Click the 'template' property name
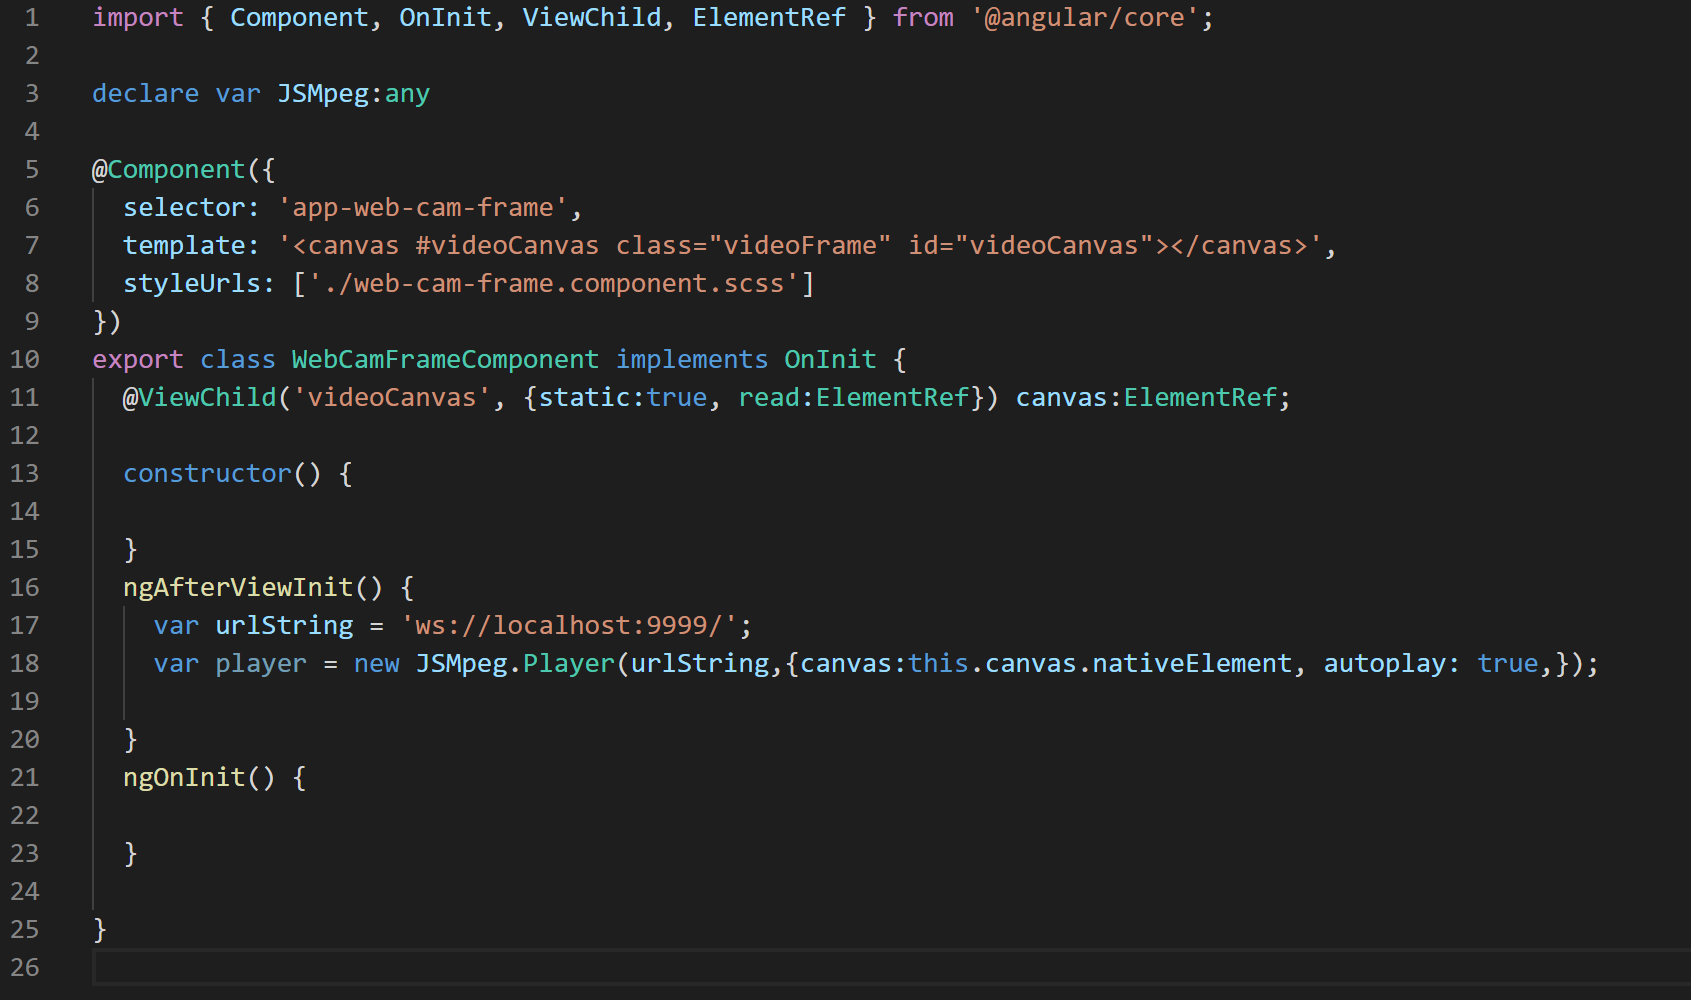The height and width of the screenshot is (1000, 1691). 184,246
